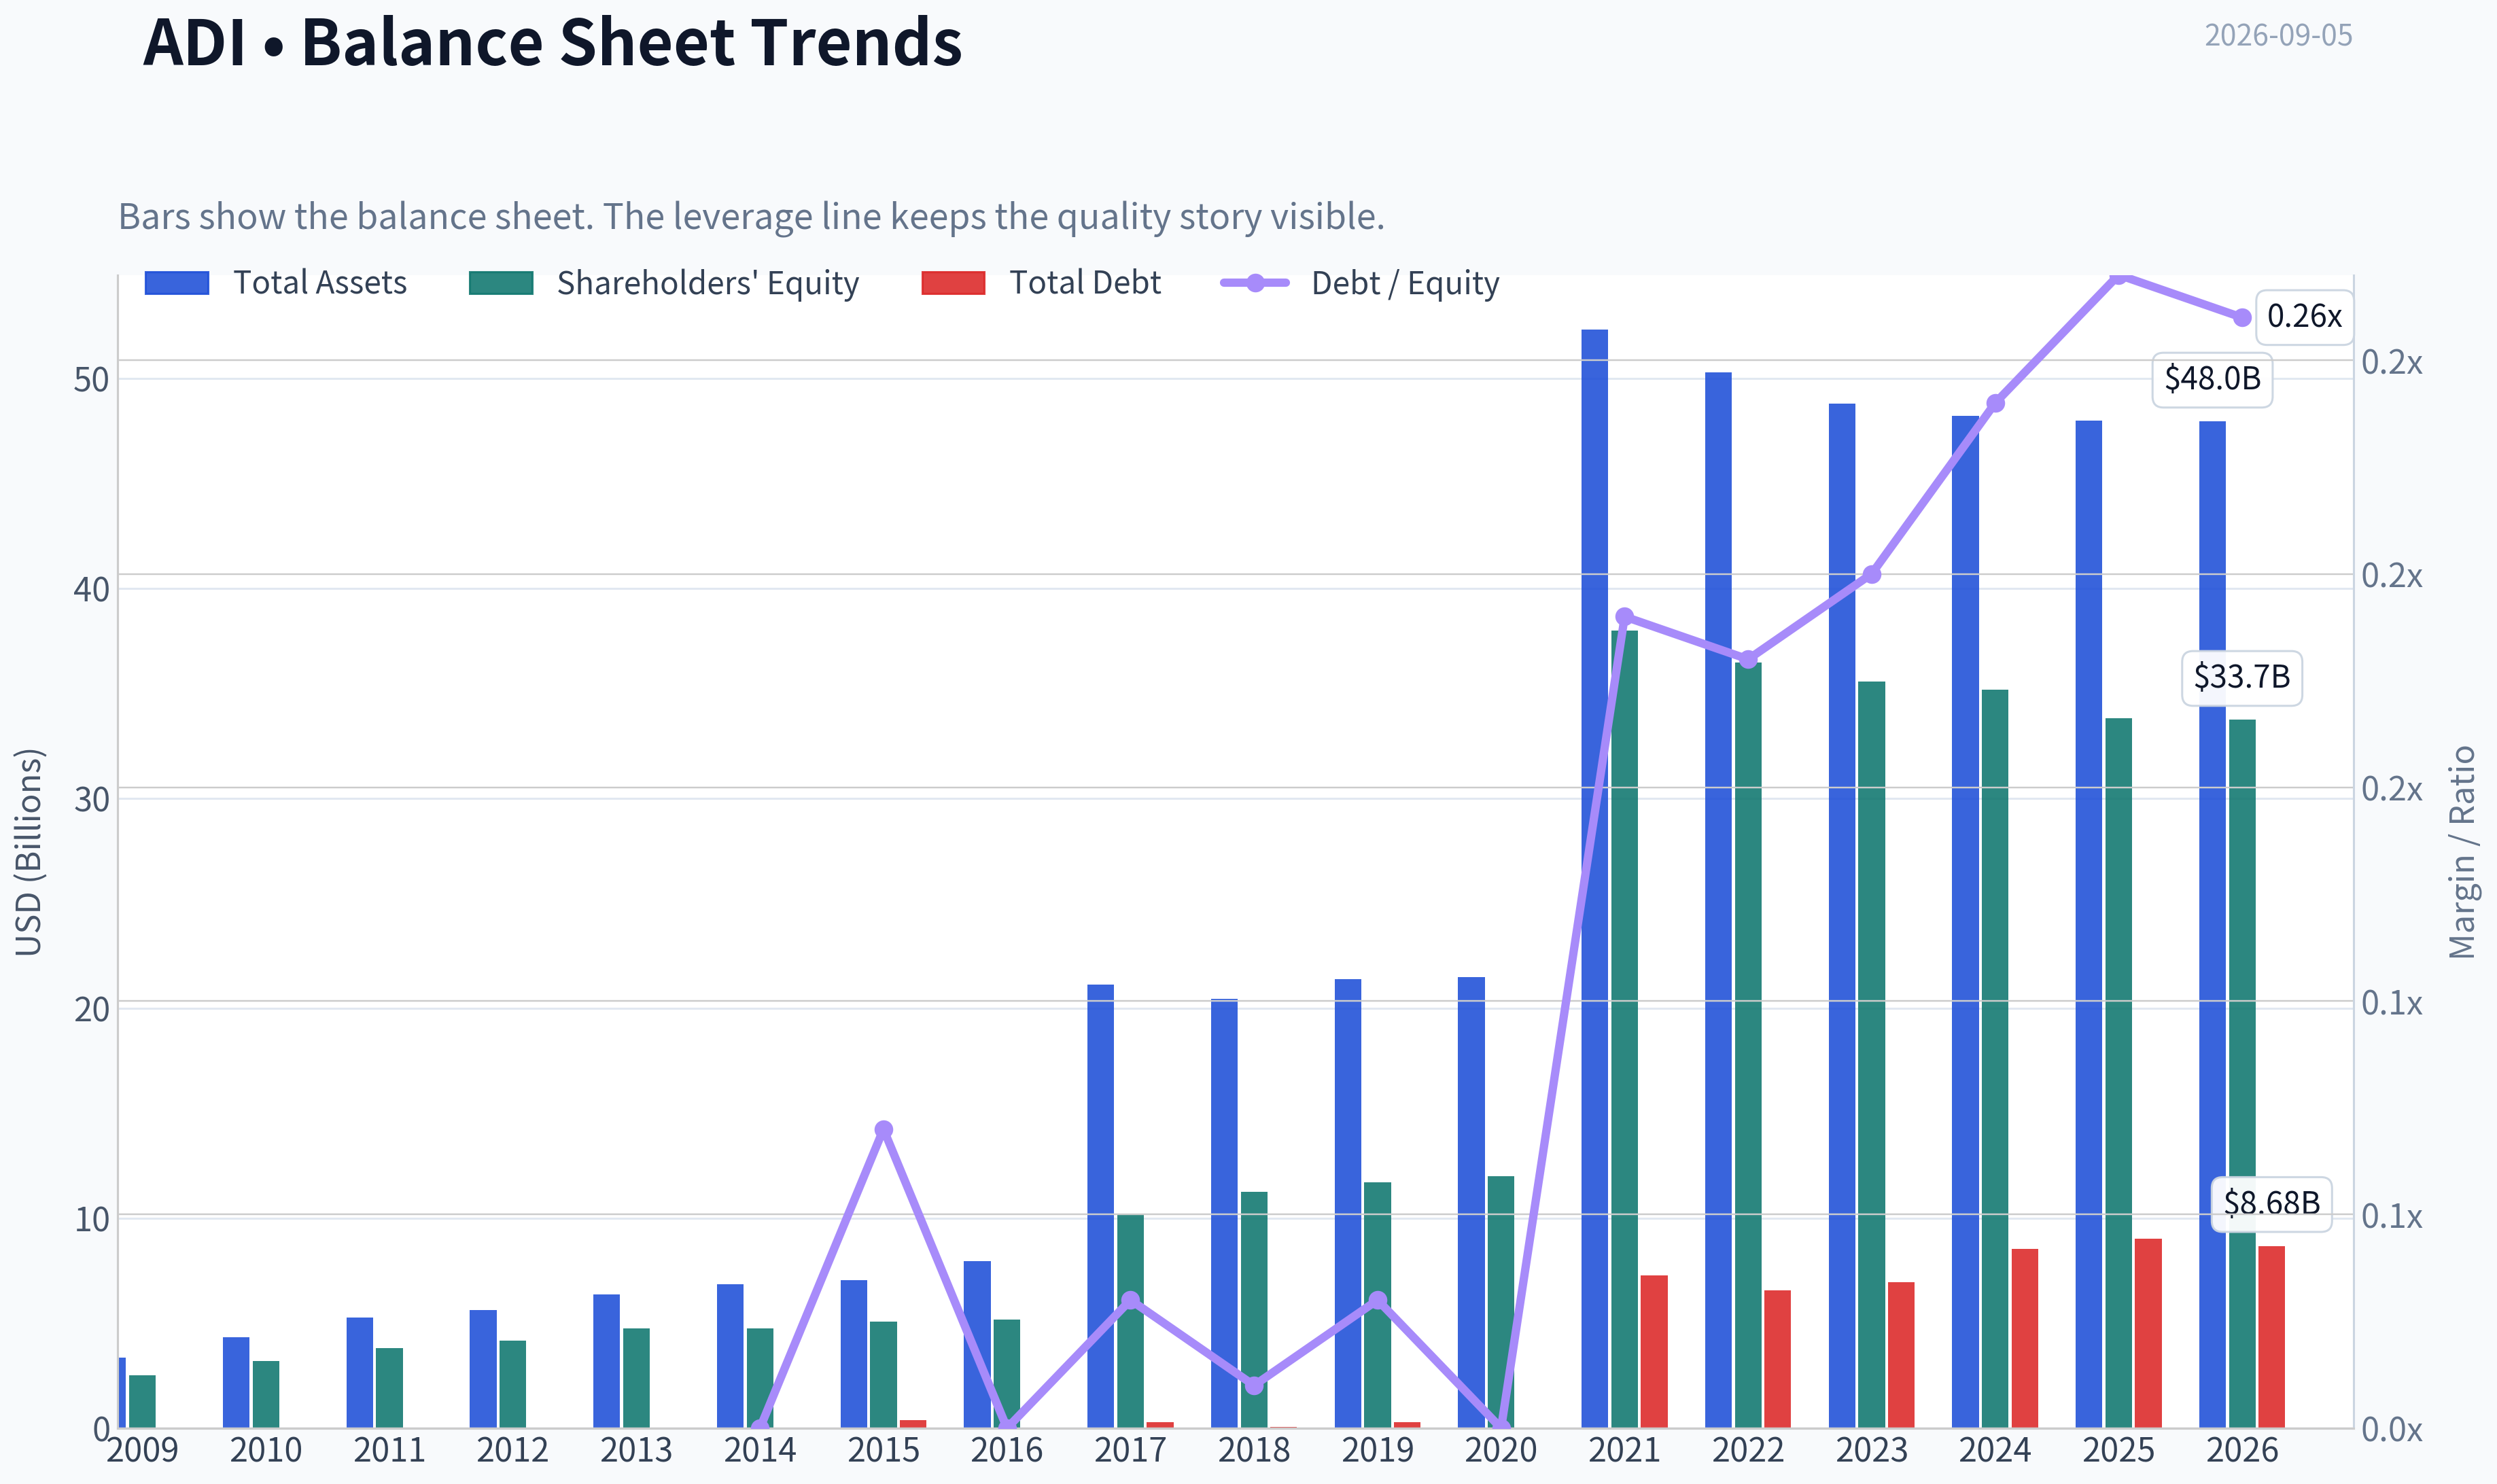2497x1484 pixels.
Task: Click the red Total Debt legend swatch
Action: click(x=953, y=283)
